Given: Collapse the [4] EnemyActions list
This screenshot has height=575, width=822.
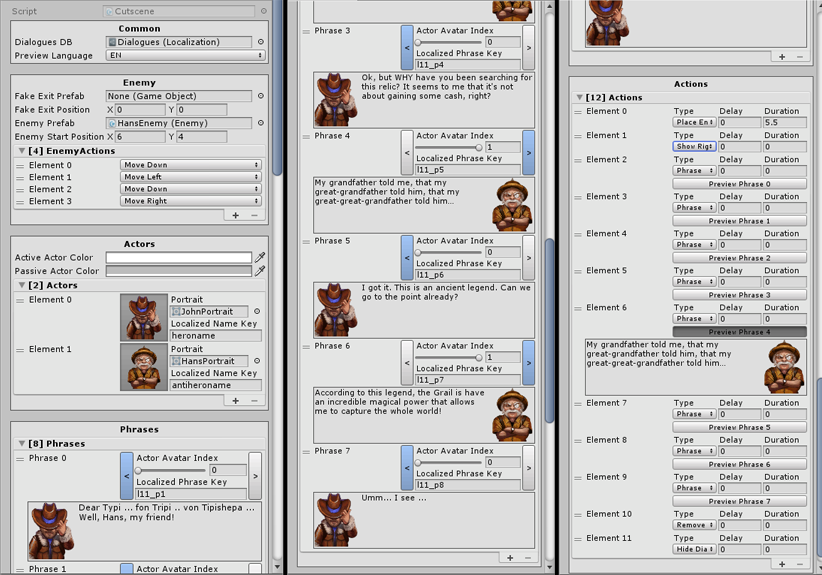Looking at the screenshot, I should tap(21, 151).
